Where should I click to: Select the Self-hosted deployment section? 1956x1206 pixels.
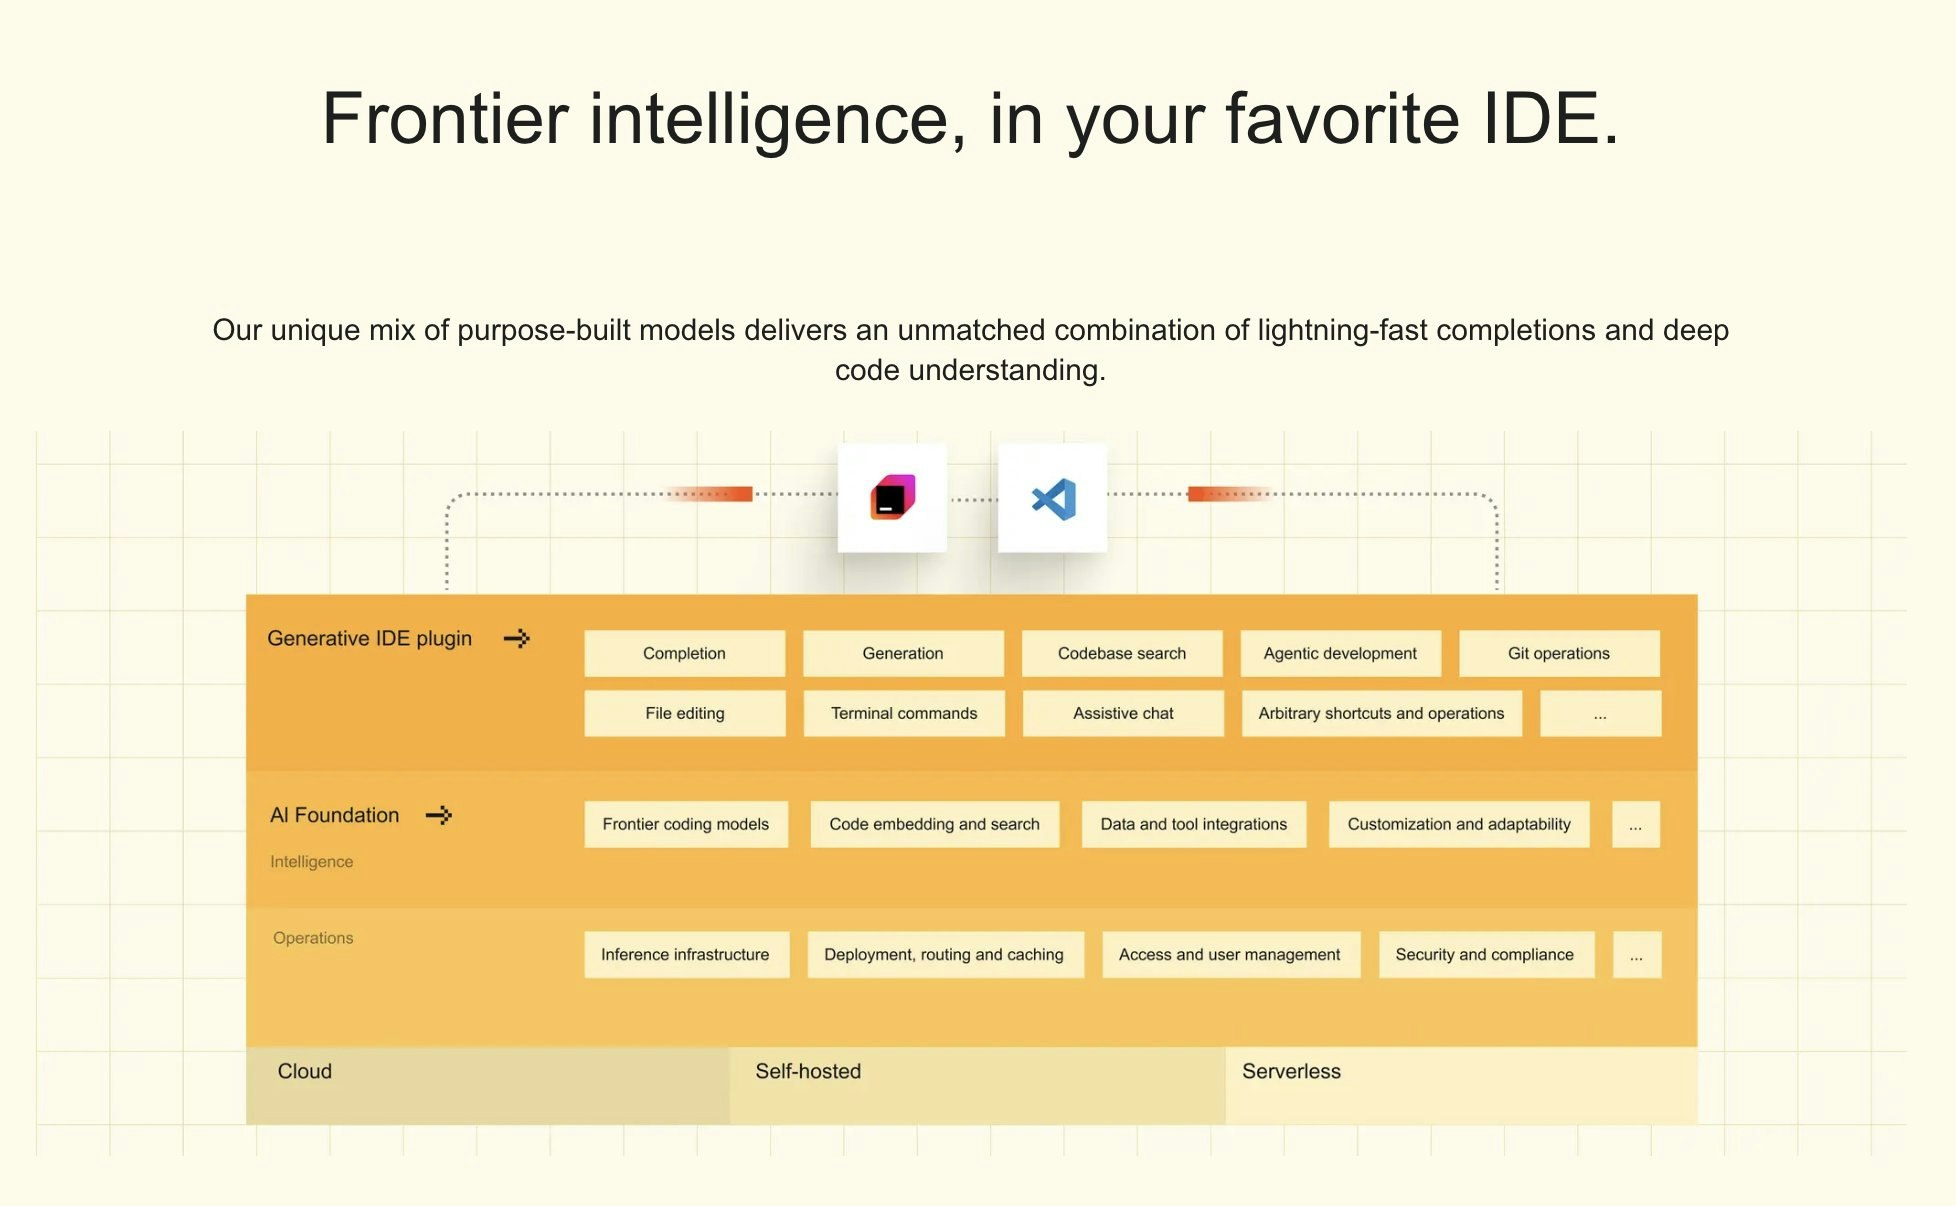point(977,1085)
